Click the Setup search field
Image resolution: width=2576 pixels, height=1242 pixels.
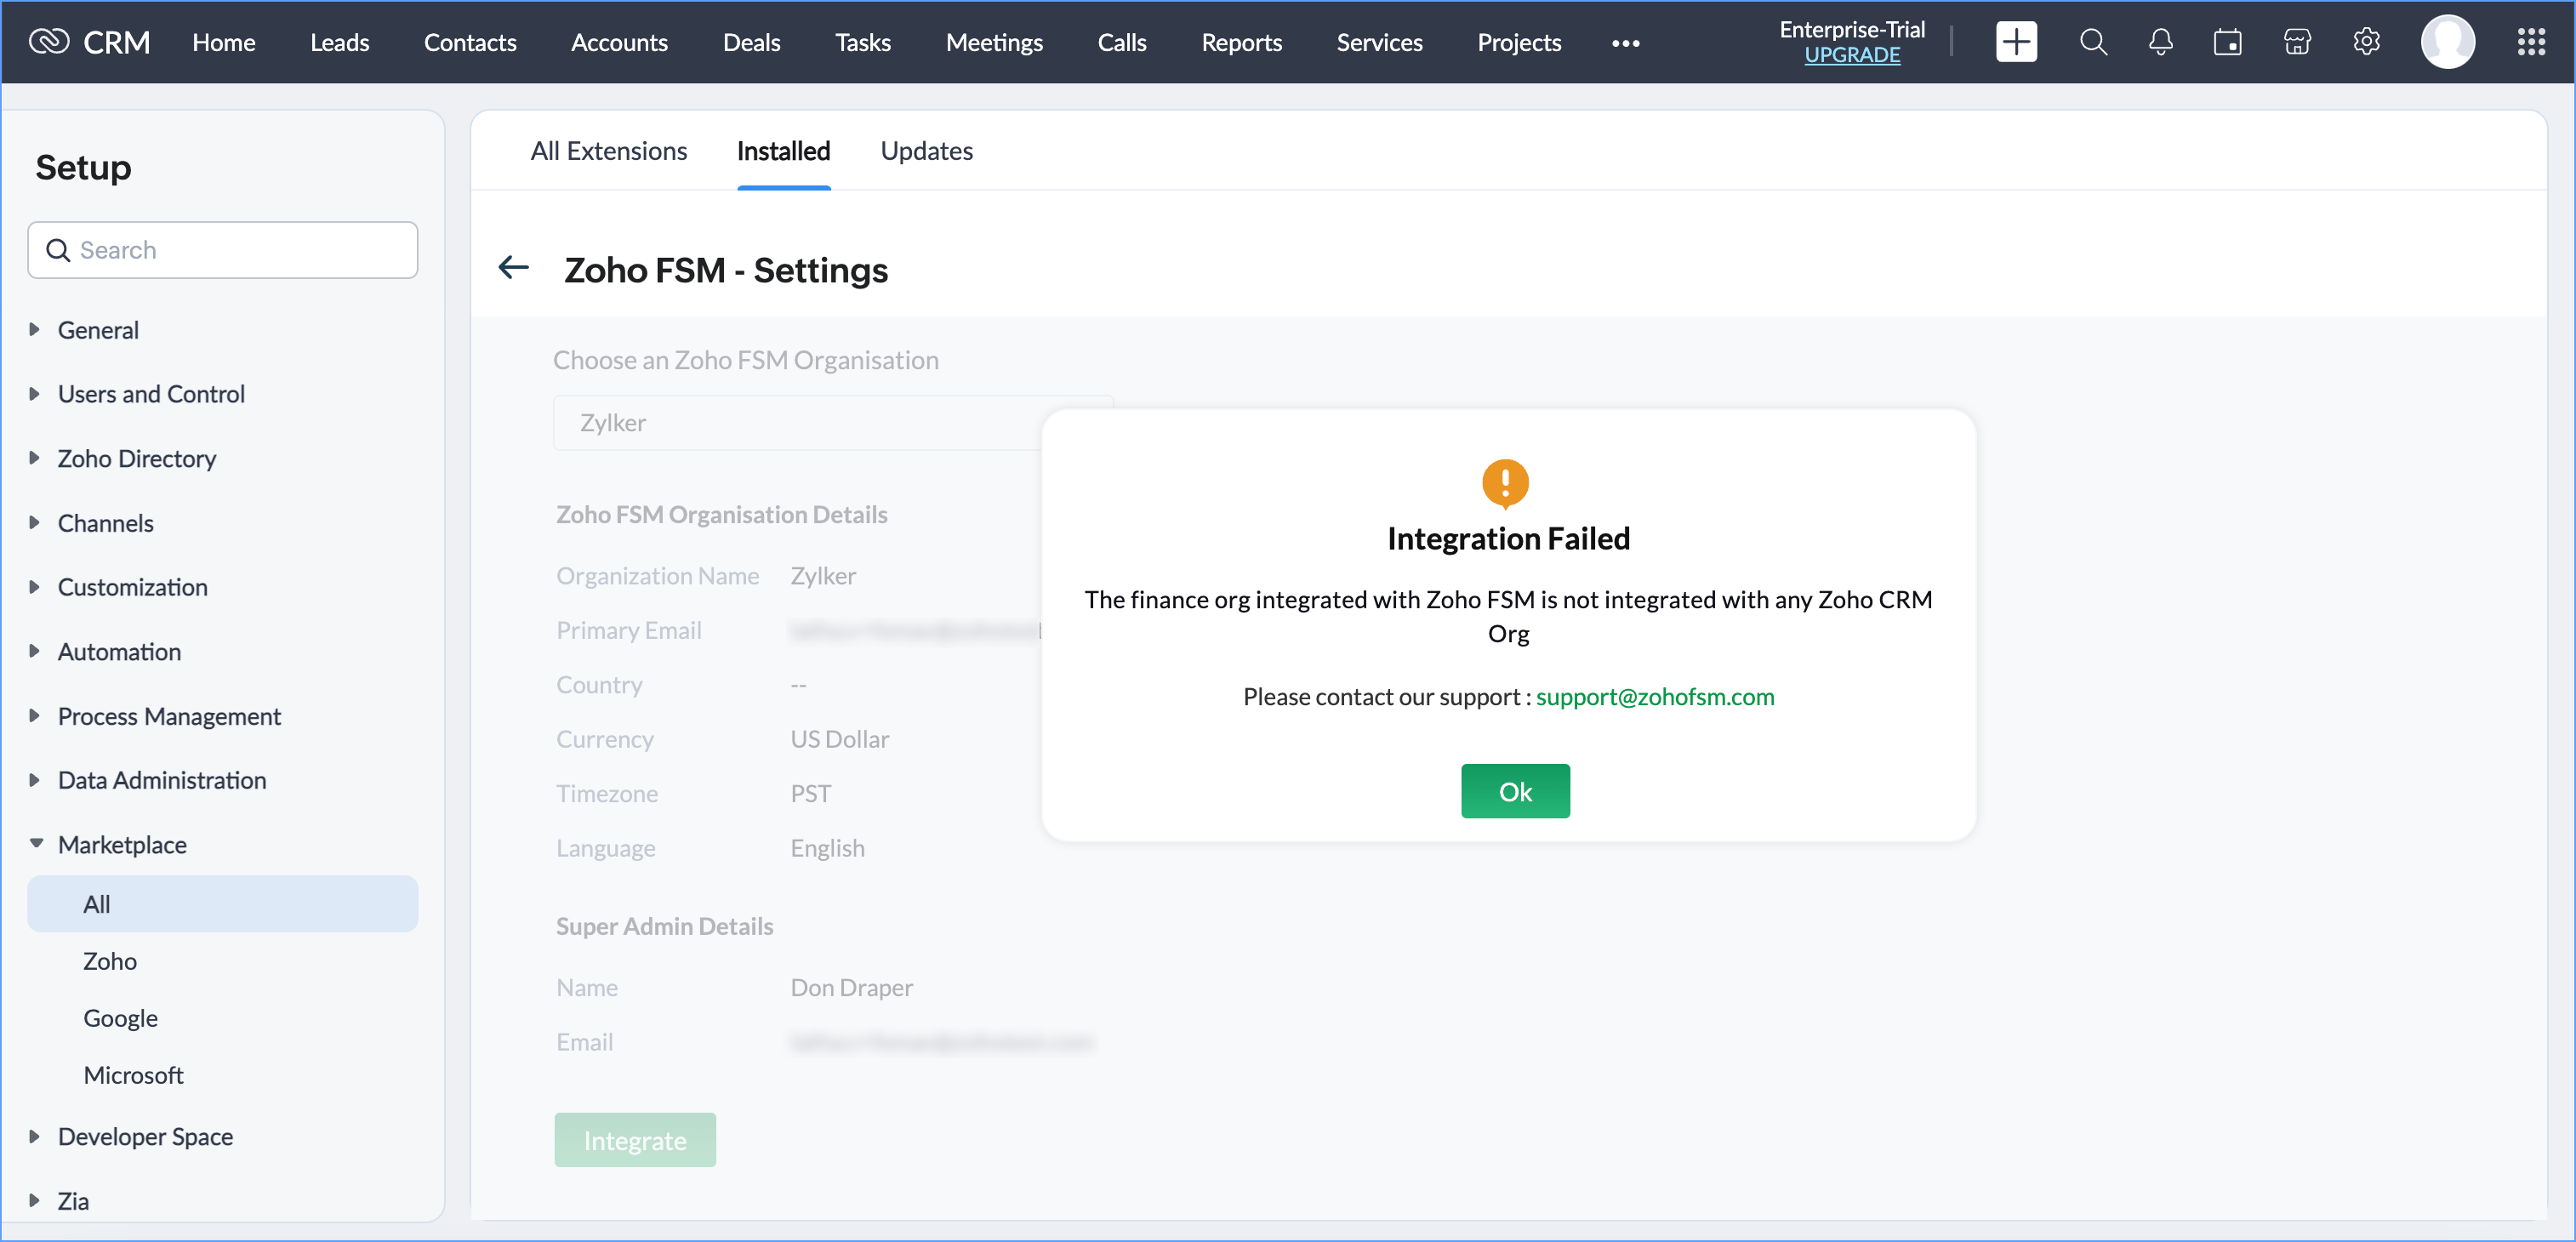coord(240,250)
